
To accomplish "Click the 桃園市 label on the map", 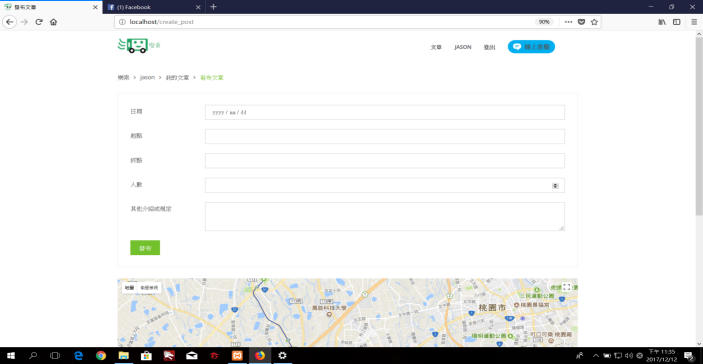I will click(x=492, y=308).
